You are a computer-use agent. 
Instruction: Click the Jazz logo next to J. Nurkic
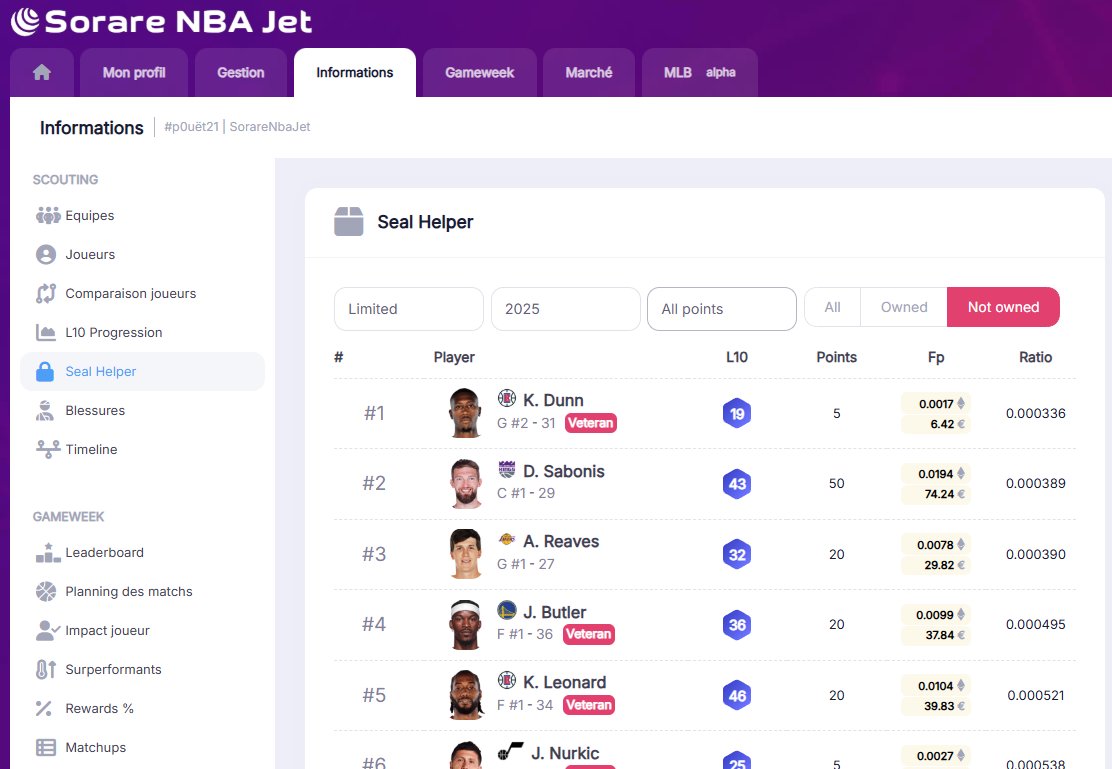pyautogui.click(x=510, y=751)
